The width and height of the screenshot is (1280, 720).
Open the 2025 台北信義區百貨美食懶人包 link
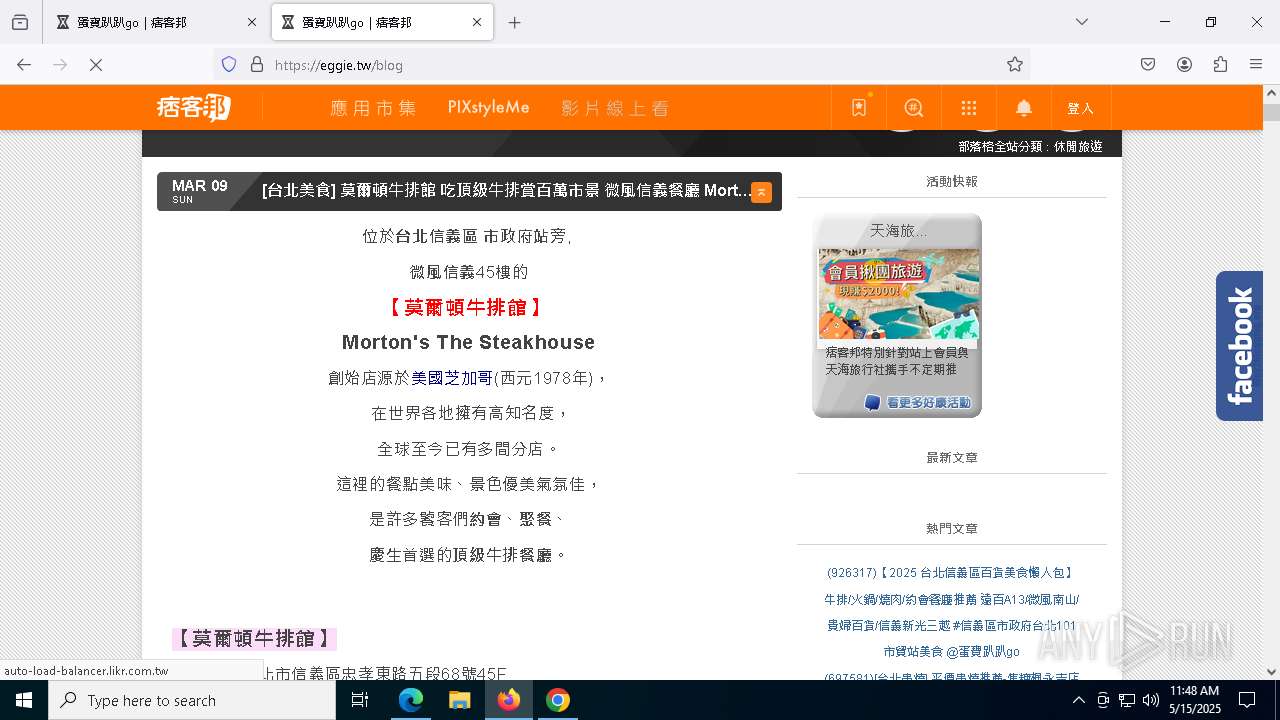click(x=950, y=573)
